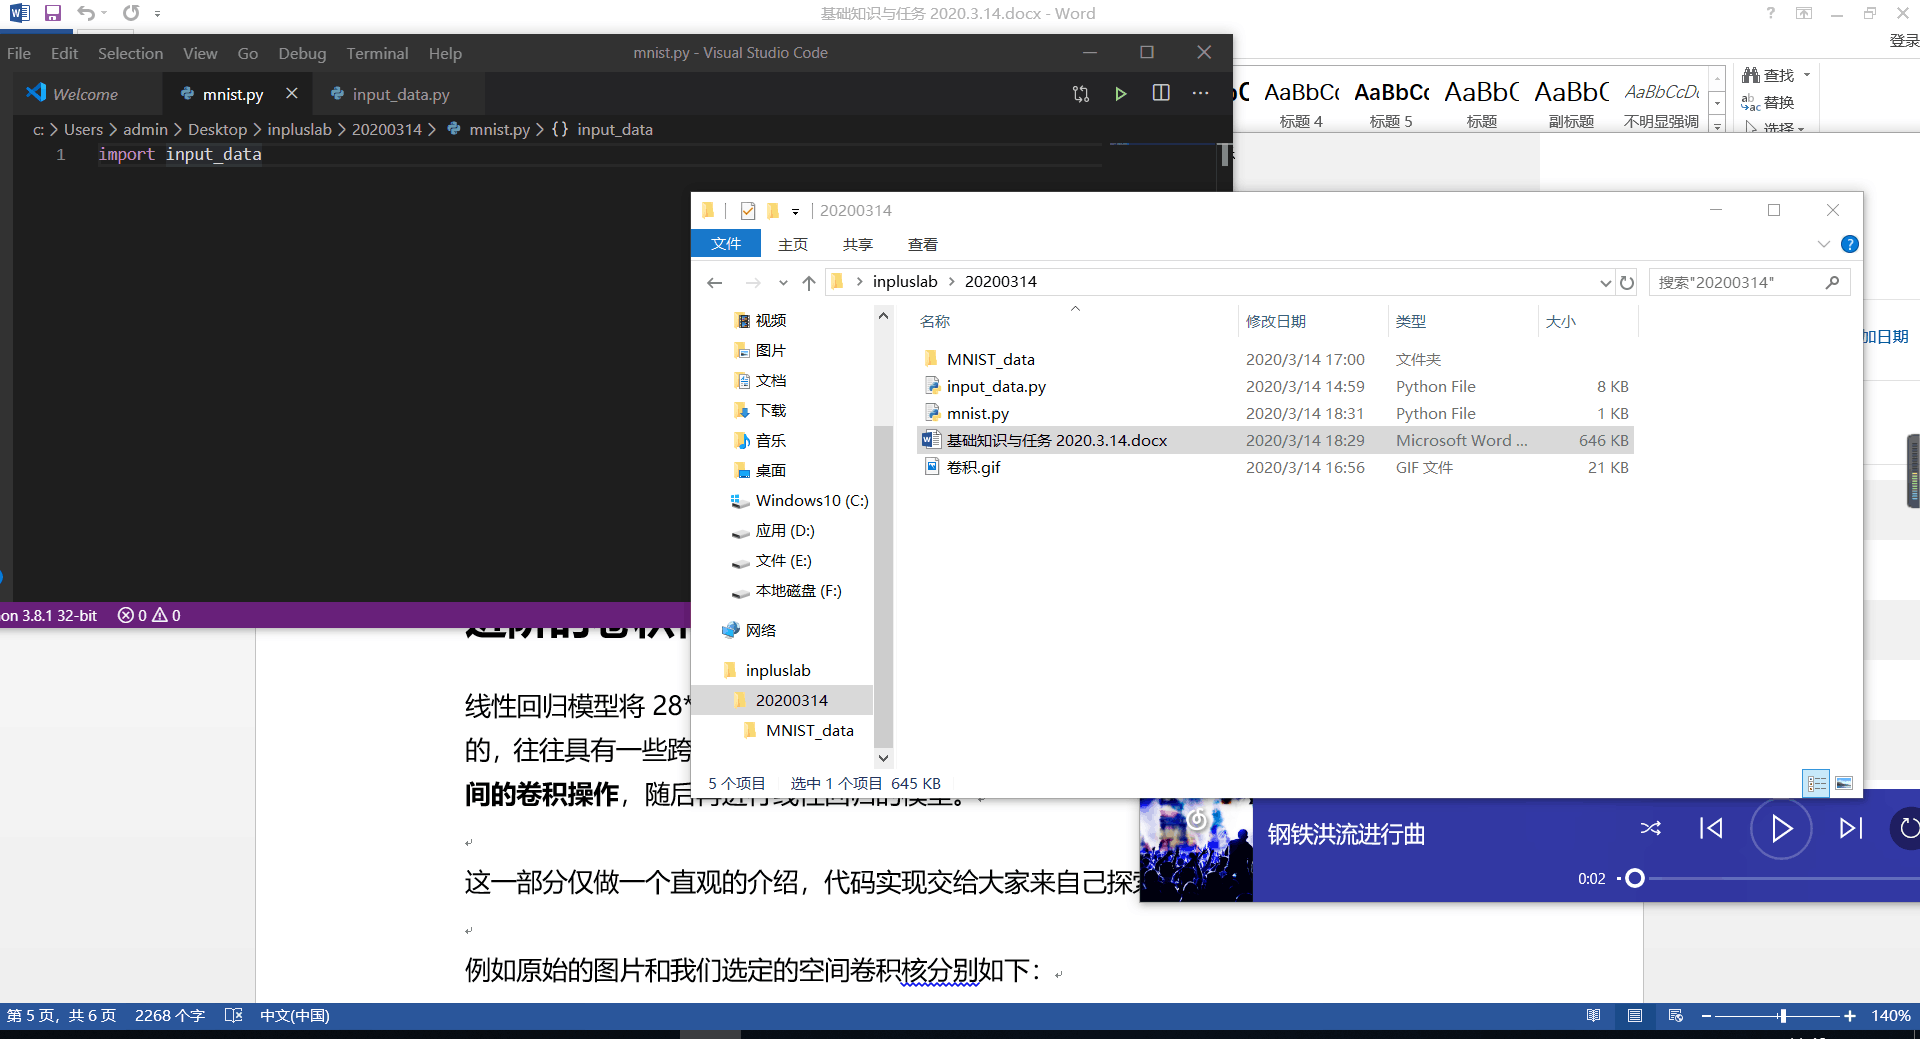Screen dimensions: 1920x1039
Task: Refresh the 20200314 folder view
Action: tap(1627, 283)
